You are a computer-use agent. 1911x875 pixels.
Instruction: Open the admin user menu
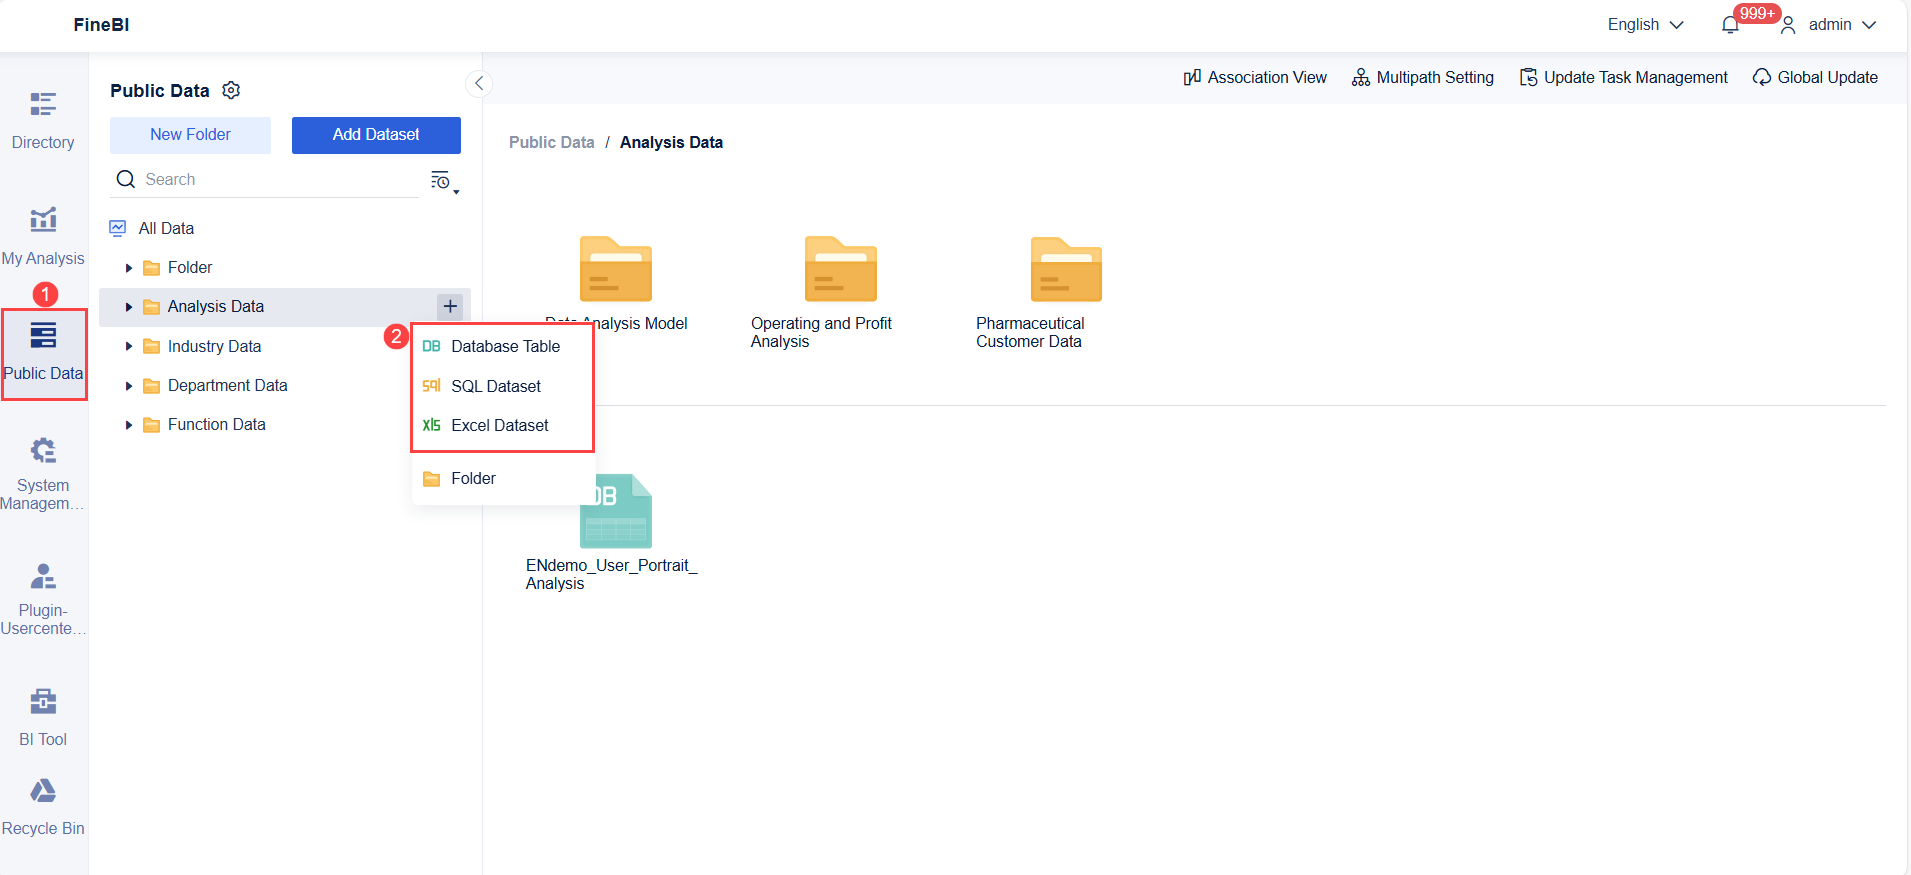click(1829, 25)
